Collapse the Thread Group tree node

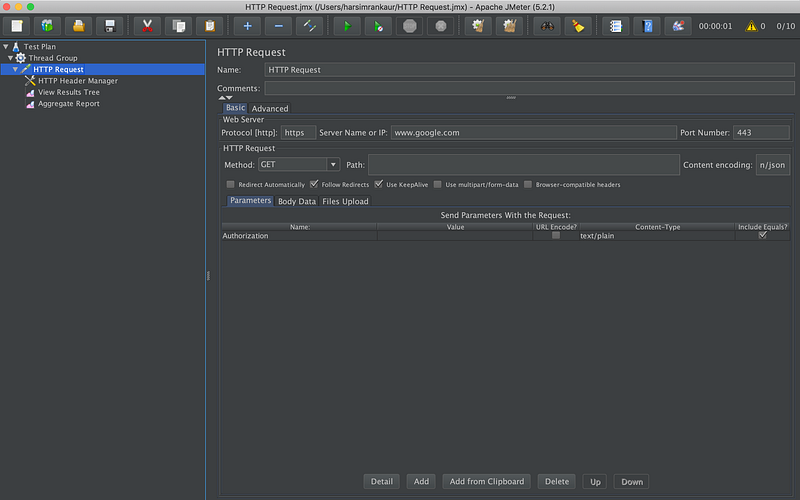pyautogui.click(x=10, y=58)
